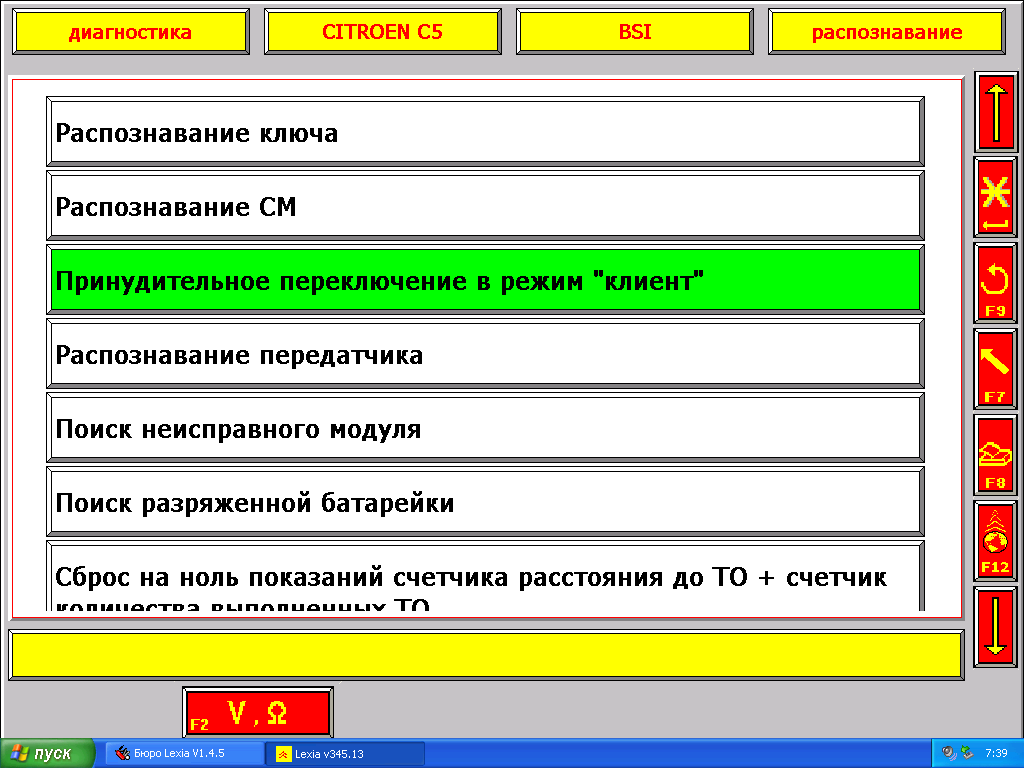Screen dimensions: 1024x768
Task: Select 'Поиск разряженной батарейки' entry
Action: 485,503
